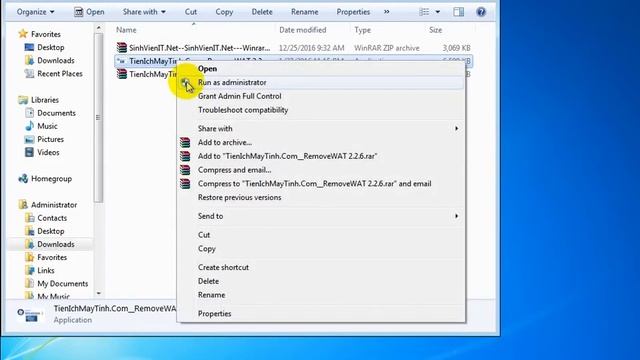Viewport: 640px width, 360px height.
Task: Open the Contacts folder
Action: click(x=46, y=218)
